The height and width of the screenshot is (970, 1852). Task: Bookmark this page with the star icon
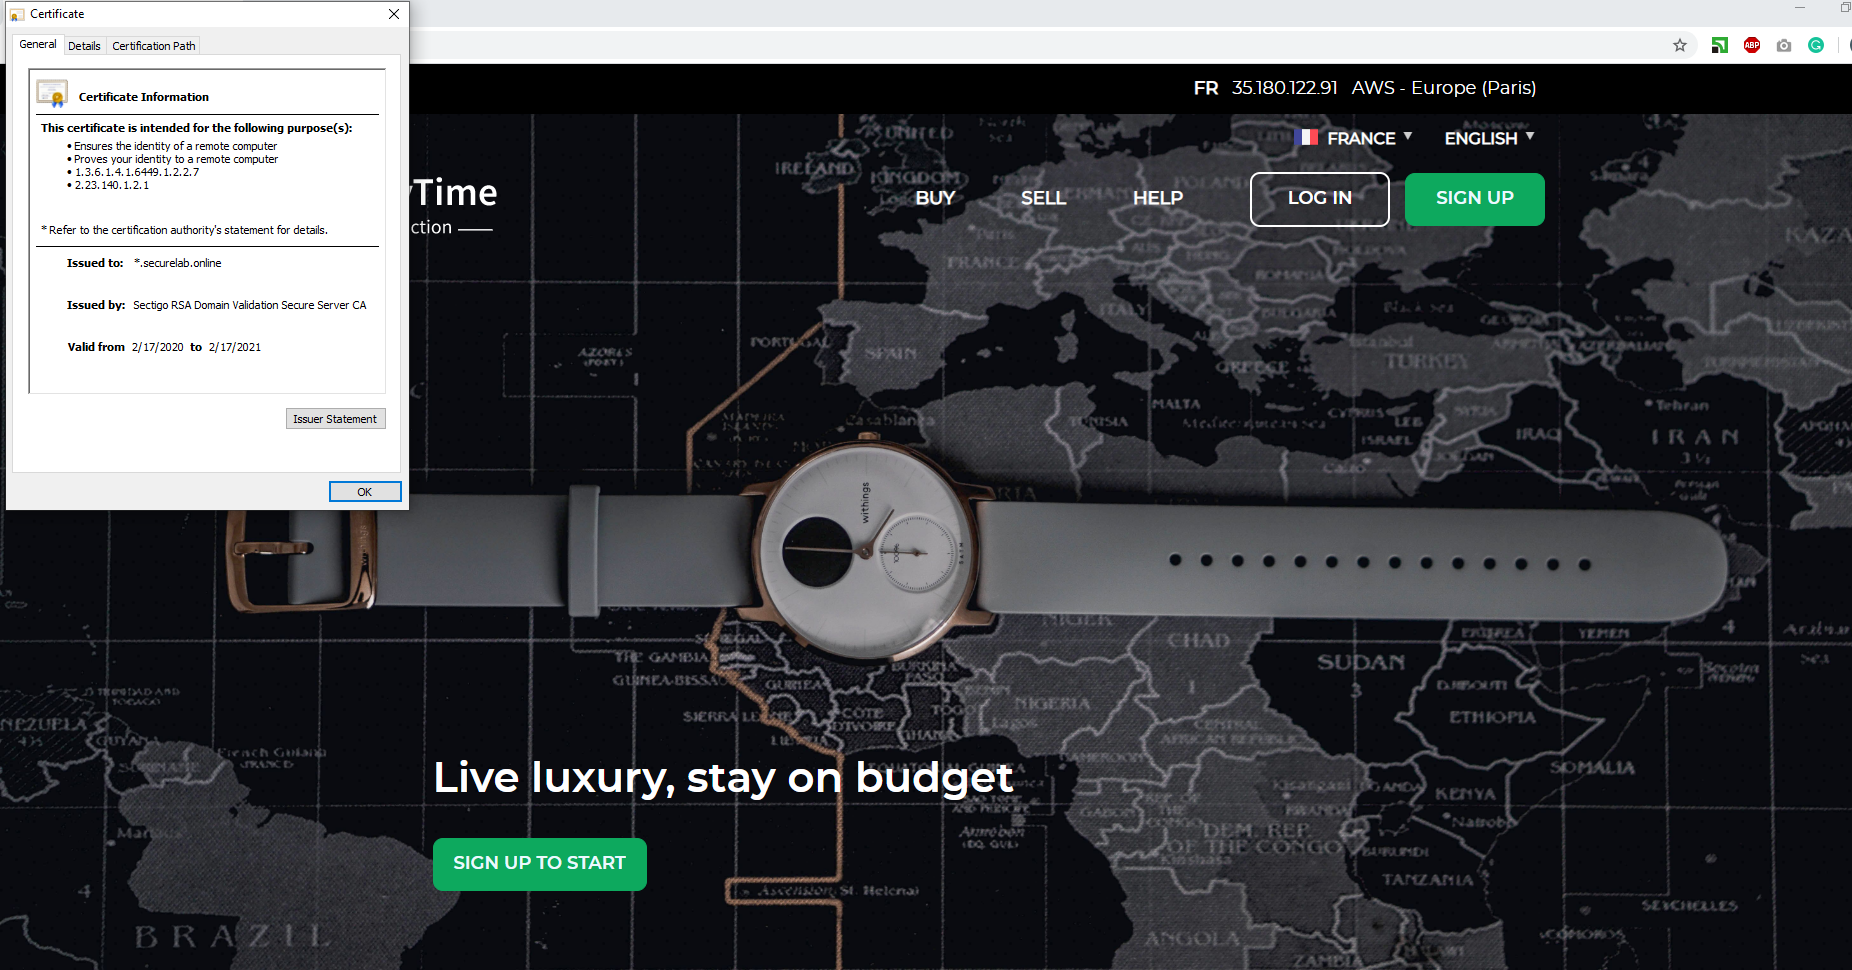click(1680, 45)
